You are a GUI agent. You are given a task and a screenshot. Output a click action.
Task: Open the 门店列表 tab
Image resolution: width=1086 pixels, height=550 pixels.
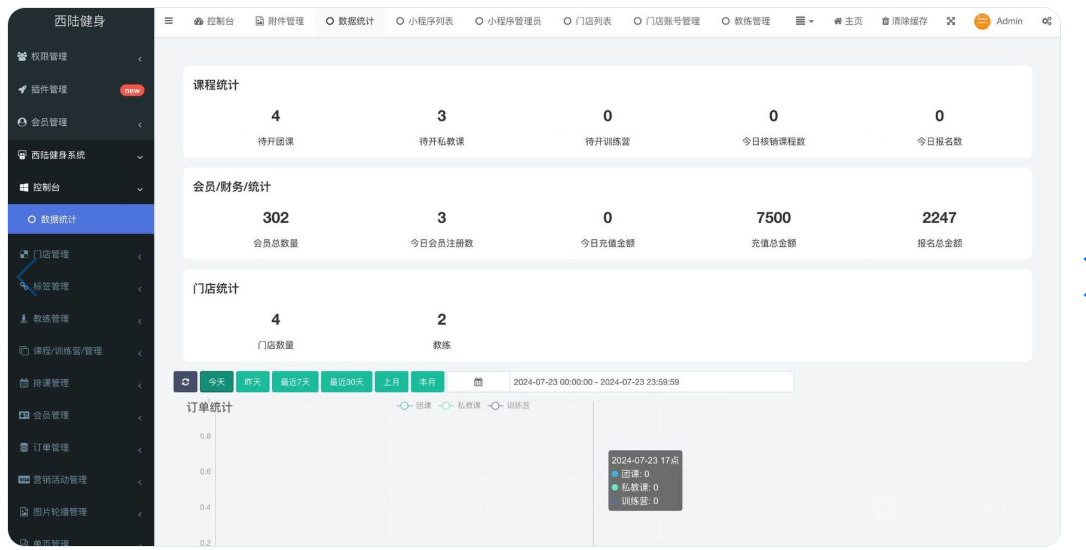pos(587,21)
